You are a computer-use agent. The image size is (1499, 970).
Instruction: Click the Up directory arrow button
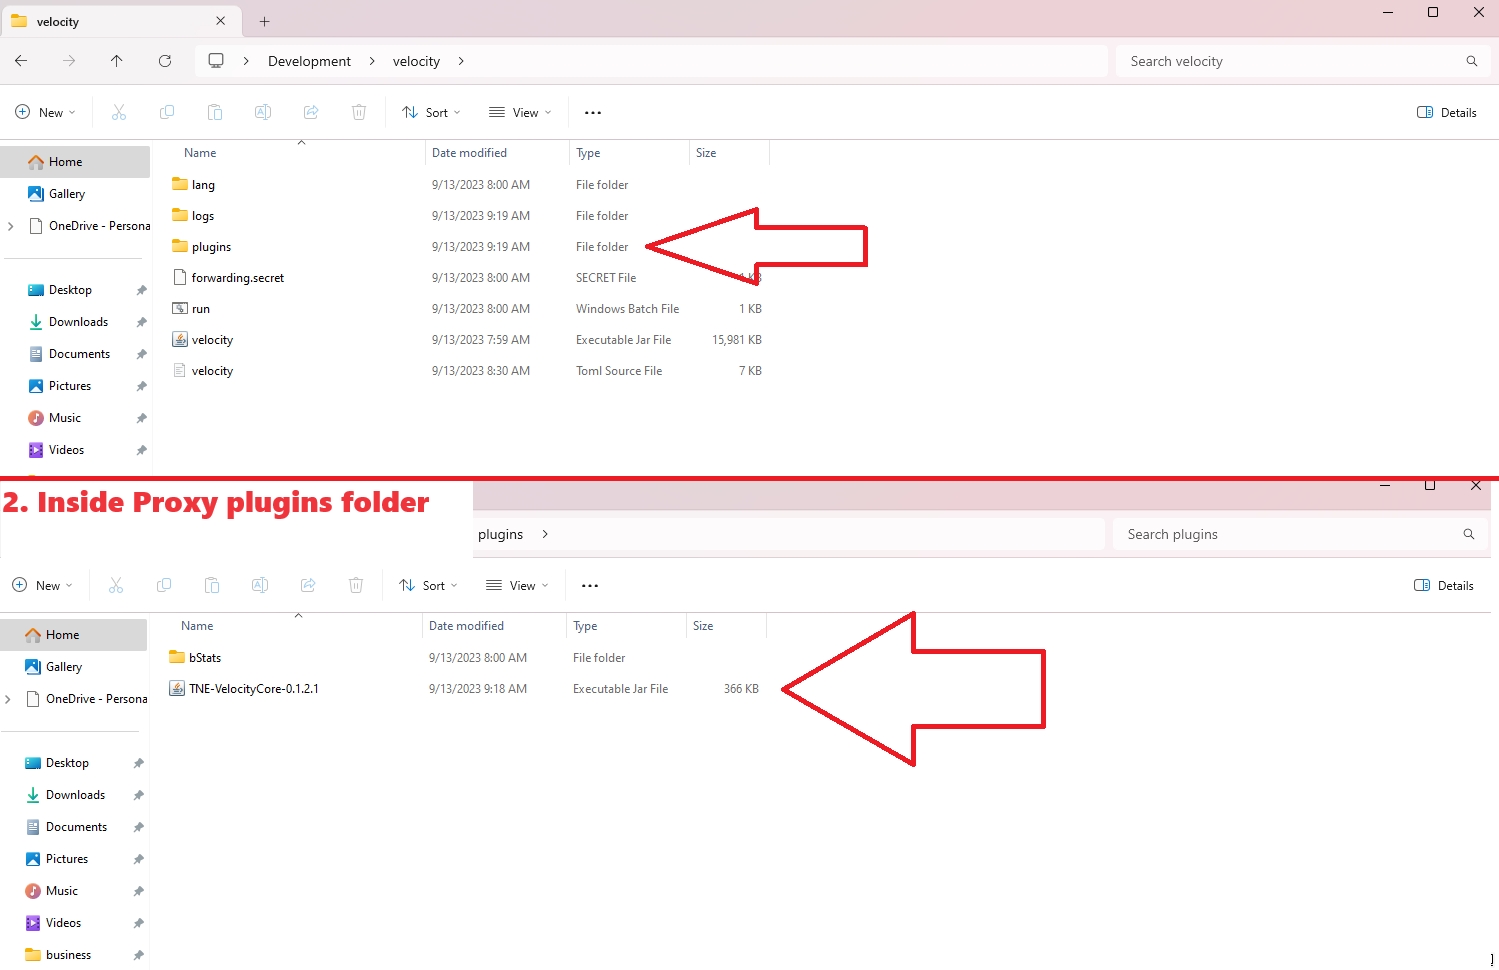point(117,61)
